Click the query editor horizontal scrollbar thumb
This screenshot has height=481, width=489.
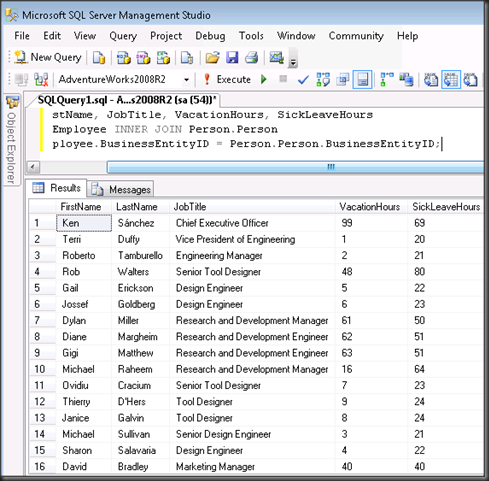(295, 167)
